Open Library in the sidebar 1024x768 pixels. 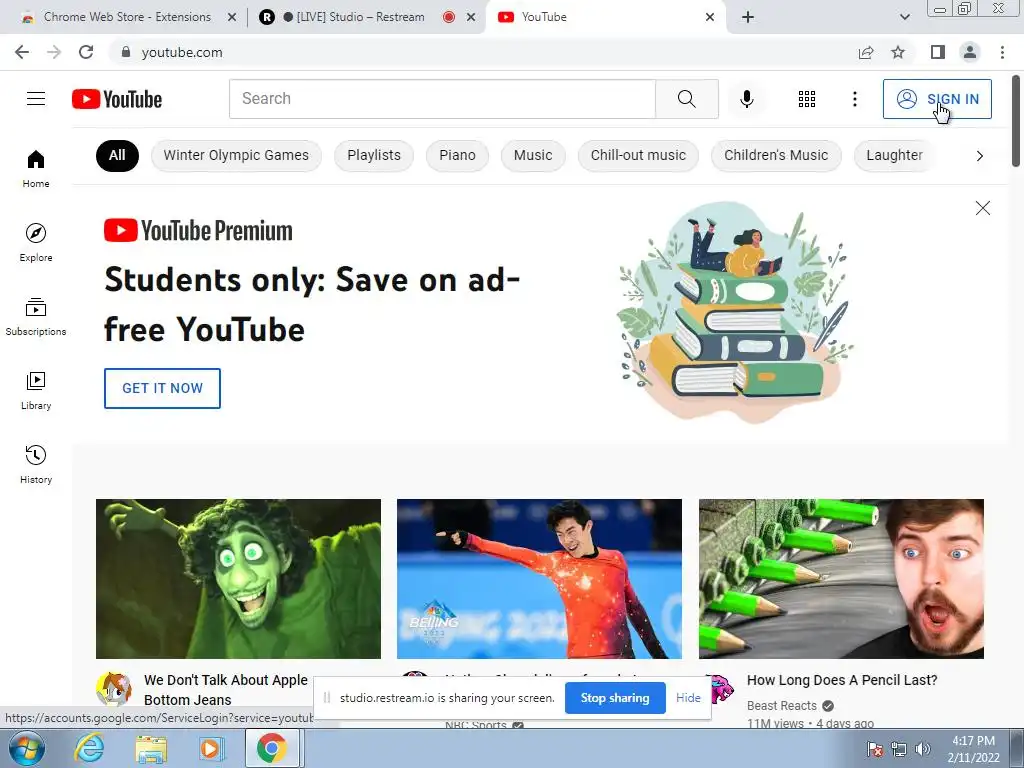tap(36, 391)
